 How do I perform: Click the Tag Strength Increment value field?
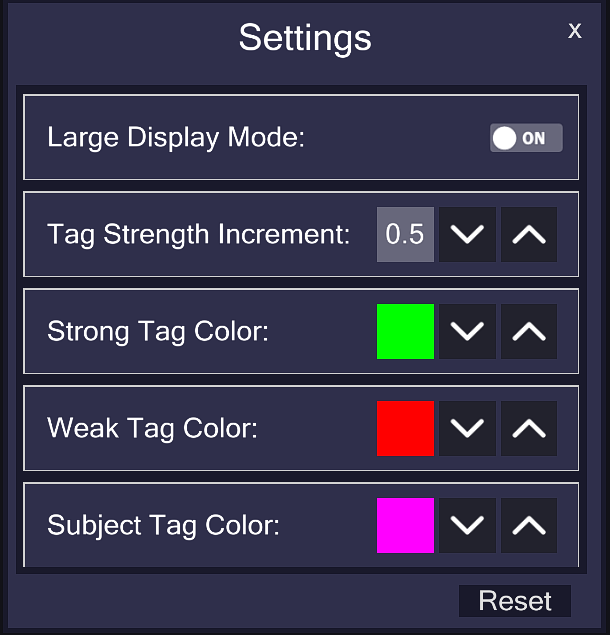click(405, 235)
